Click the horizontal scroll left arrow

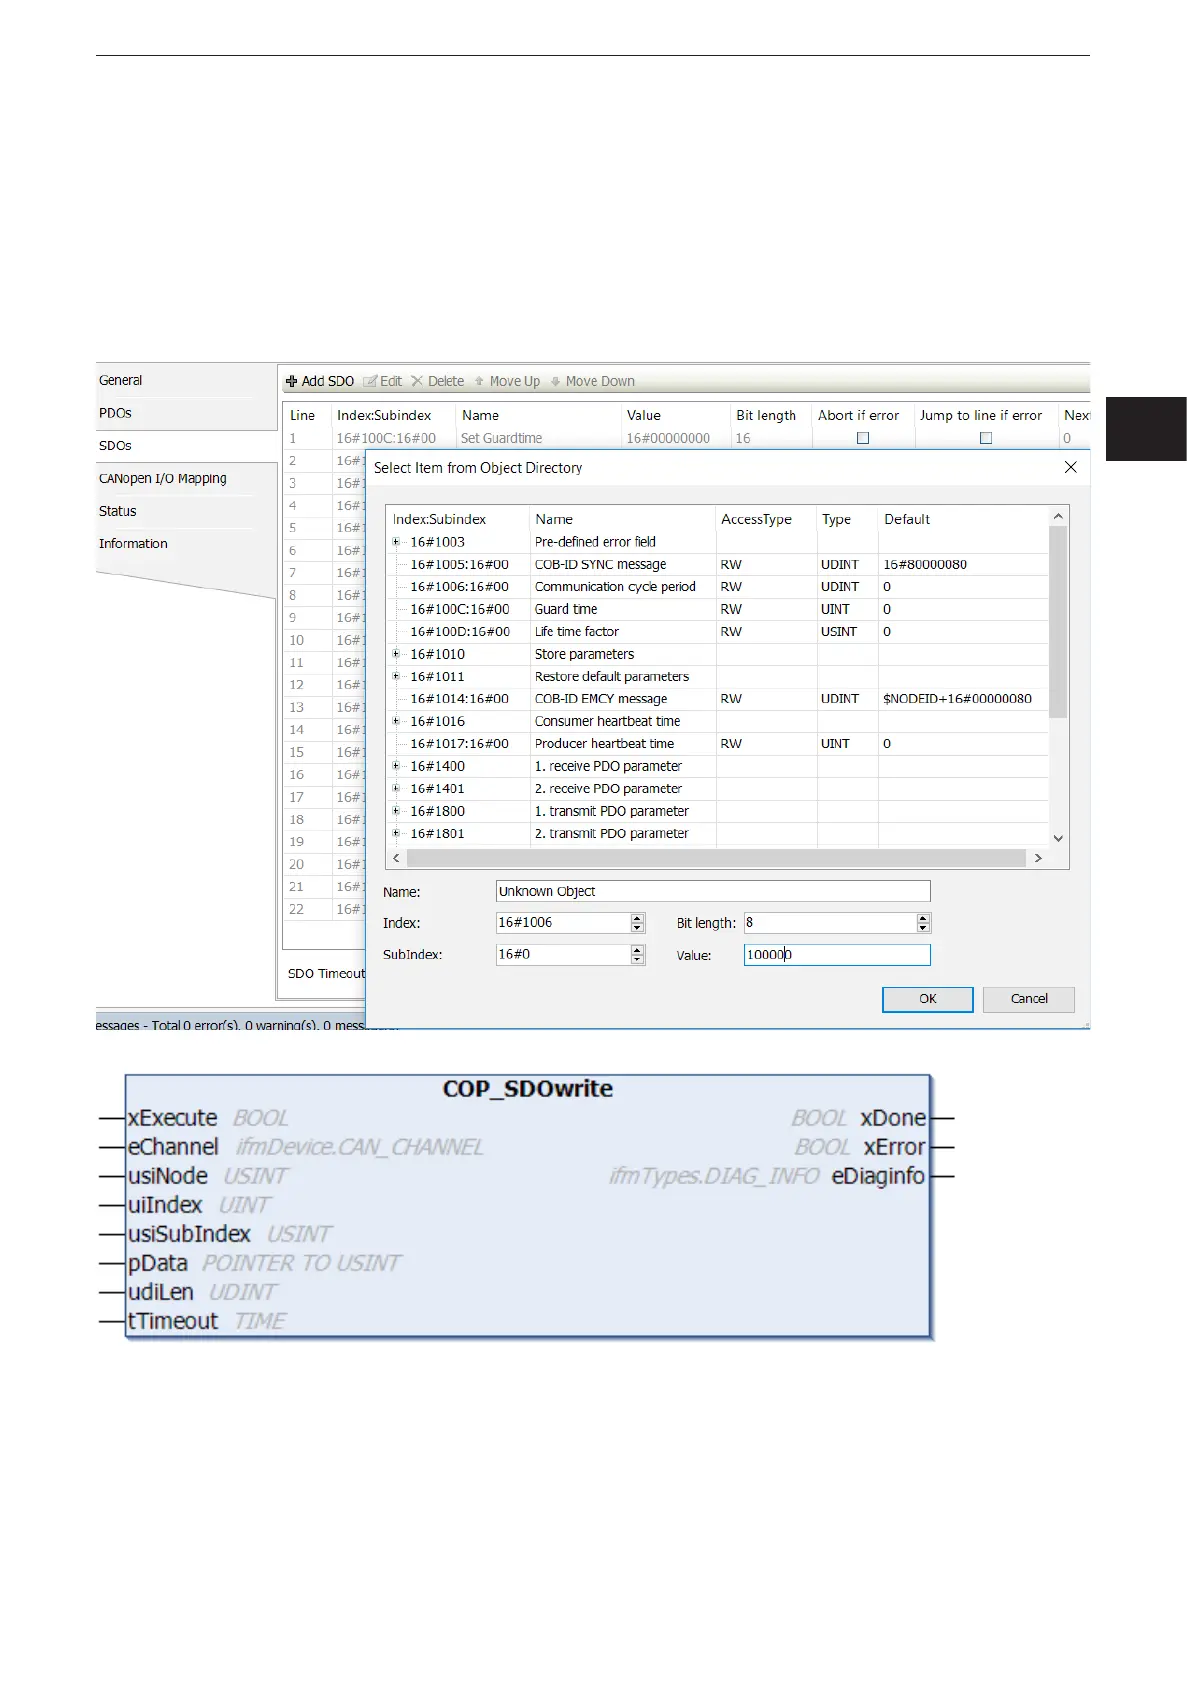(396, 858)
